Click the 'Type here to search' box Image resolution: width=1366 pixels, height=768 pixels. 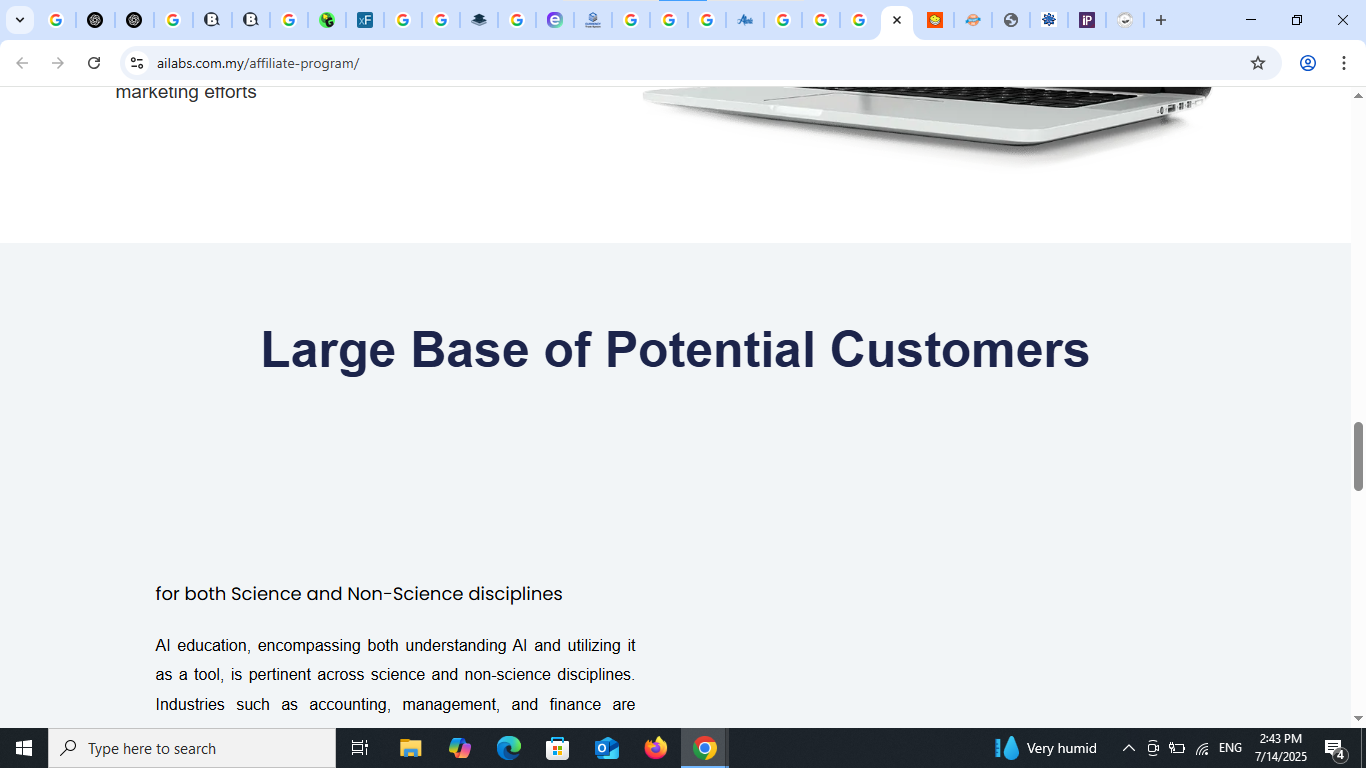pos(192,748)
